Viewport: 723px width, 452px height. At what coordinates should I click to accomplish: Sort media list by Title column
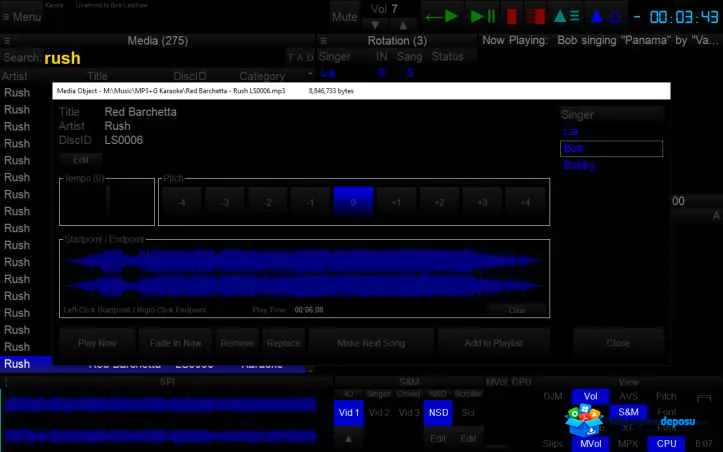tap(98, 76)
